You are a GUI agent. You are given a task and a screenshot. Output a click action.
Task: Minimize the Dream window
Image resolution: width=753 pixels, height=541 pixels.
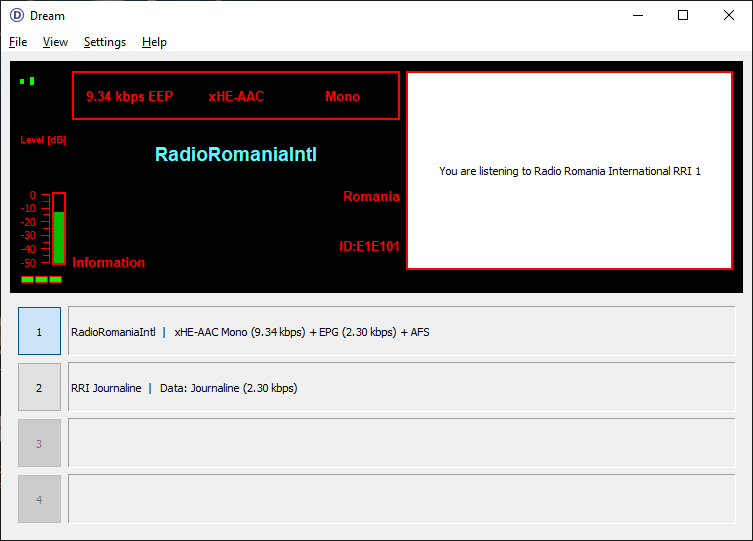[637, 15]
